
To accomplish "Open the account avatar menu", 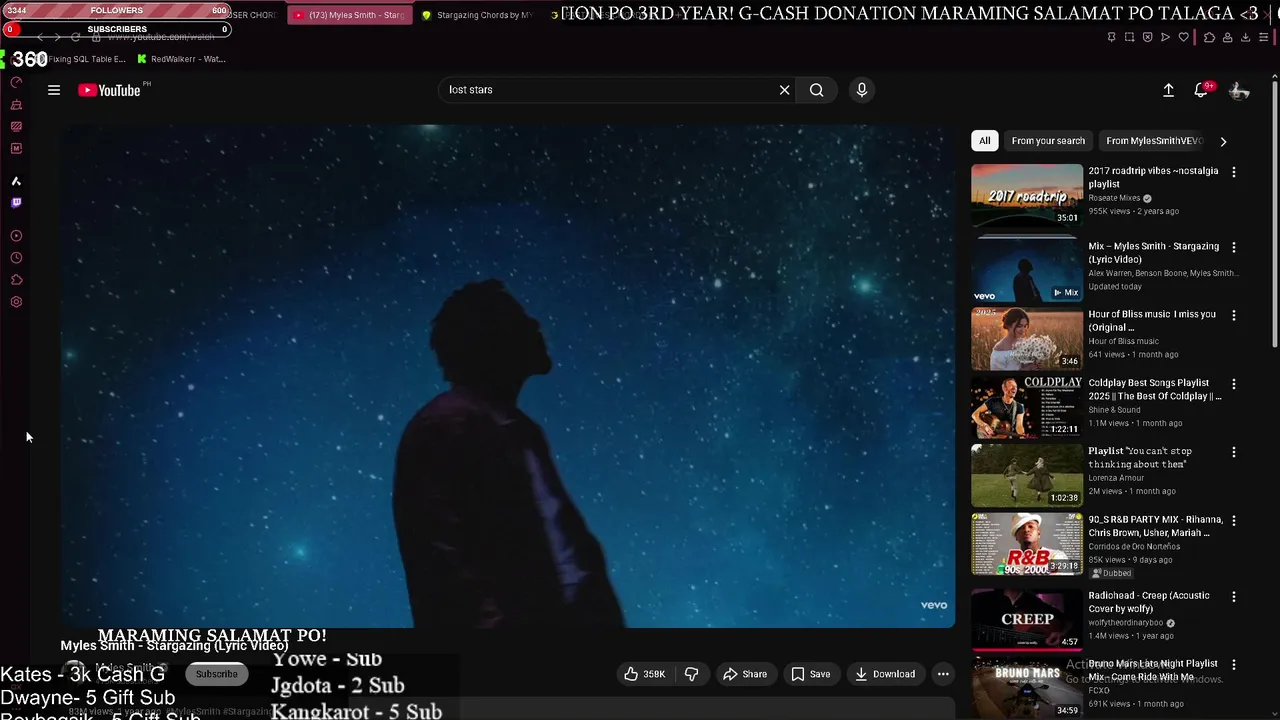I will [x=1239, y=90].
